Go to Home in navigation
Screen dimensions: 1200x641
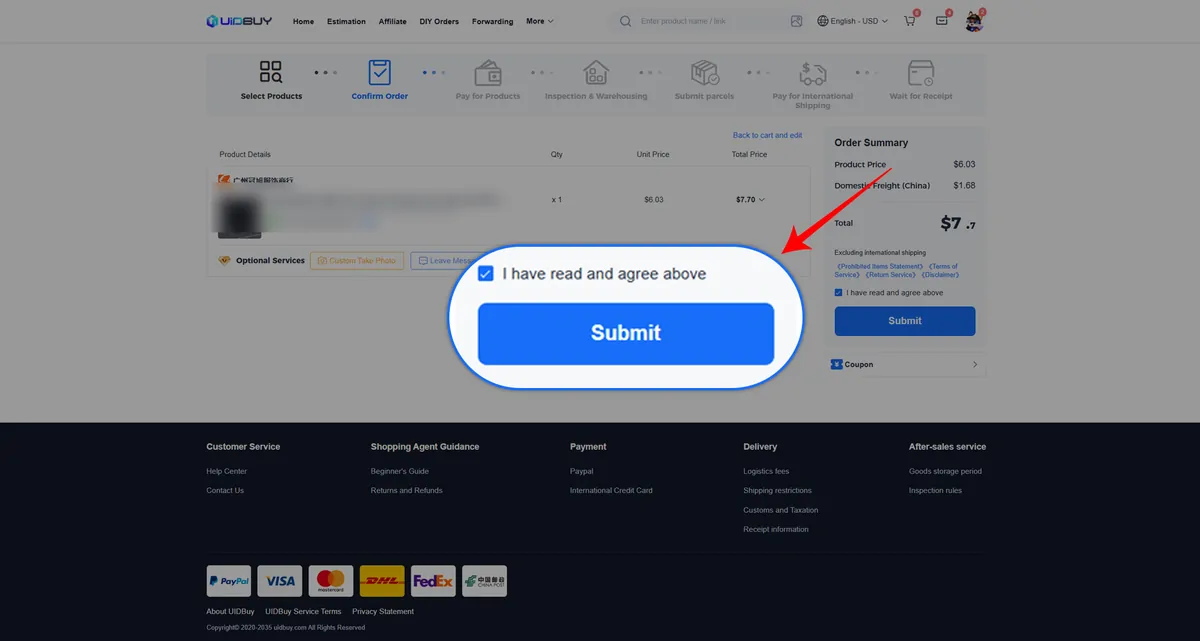click(x=303, y=21)
